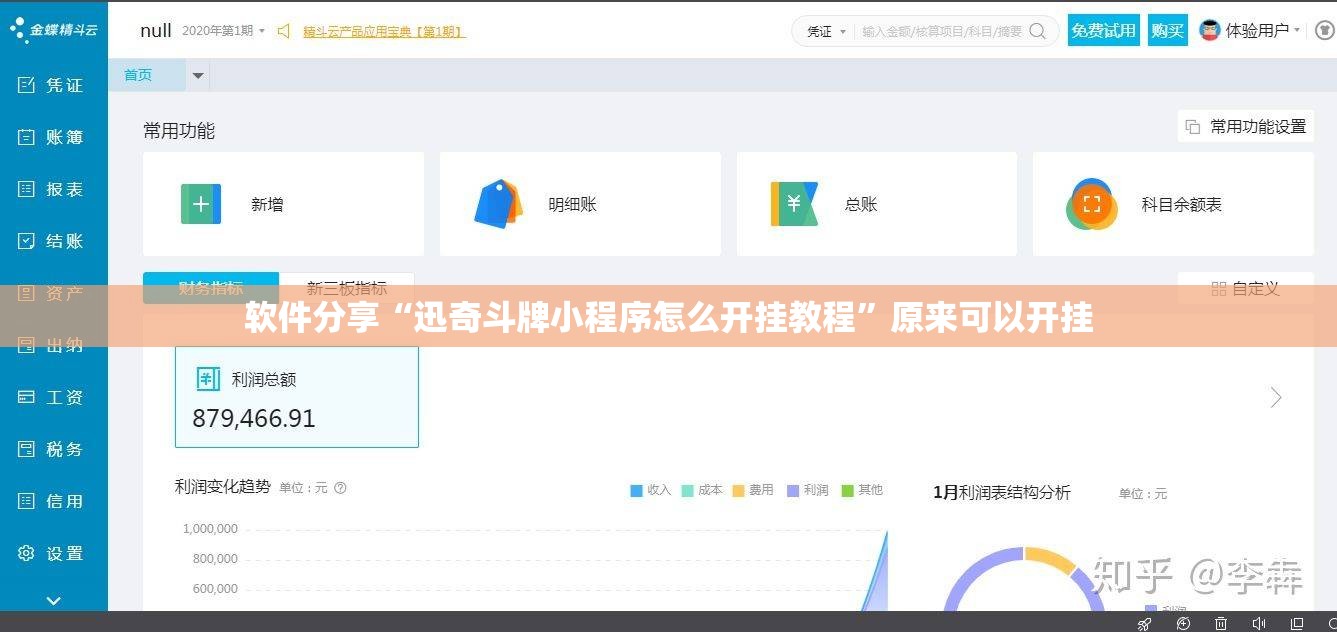Open the 结账 closing module in sidebar
This screenshot has height=632, width=1337.
coord(52,241)
